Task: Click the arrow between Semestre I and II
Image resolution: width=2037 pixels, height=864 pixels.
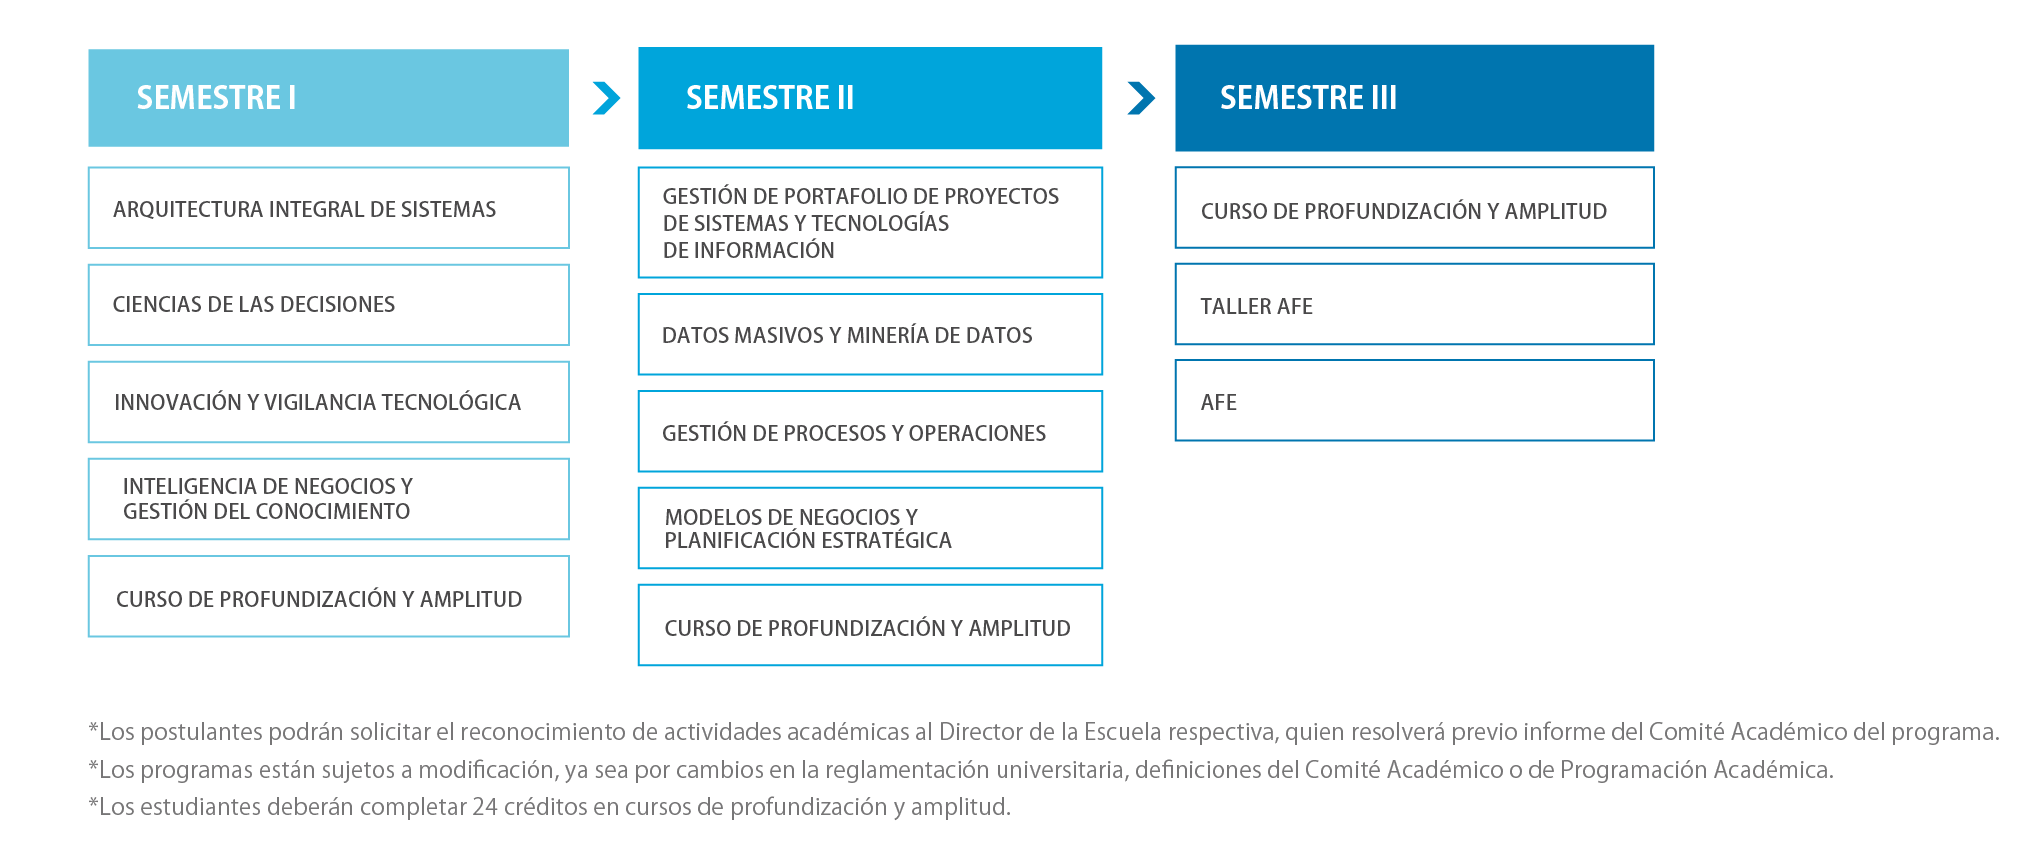Action: [606, 98]
